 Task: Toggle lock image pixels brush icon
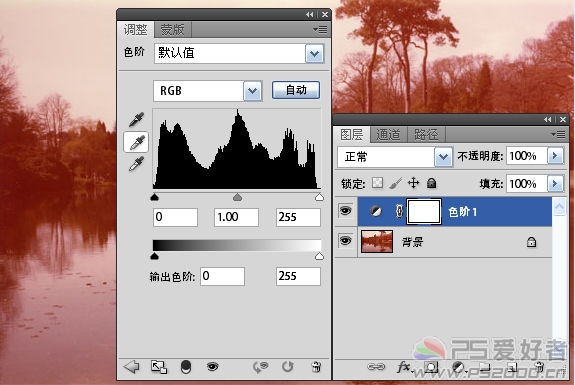[x=395, y=183]
